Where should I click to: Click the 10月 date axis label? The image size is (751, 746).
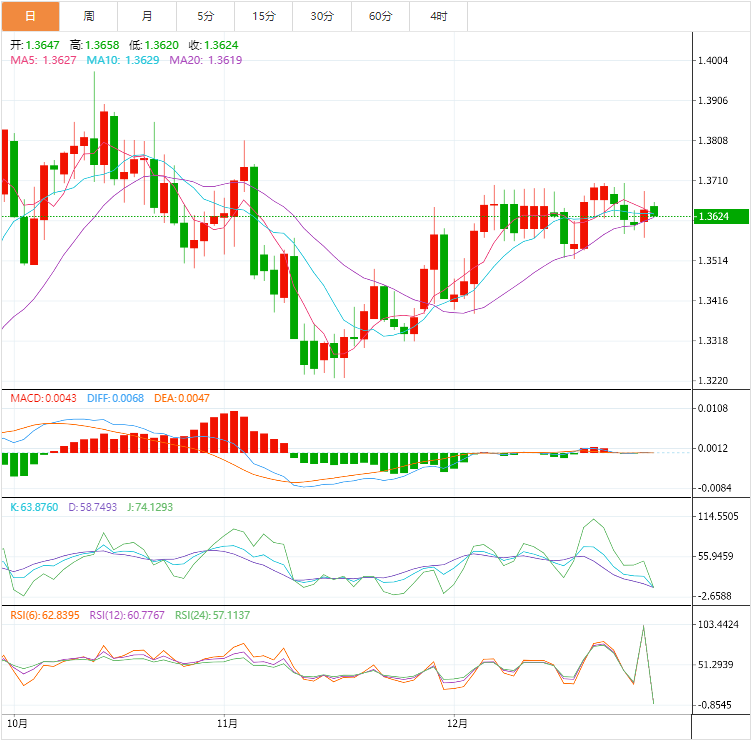point(18,723)
